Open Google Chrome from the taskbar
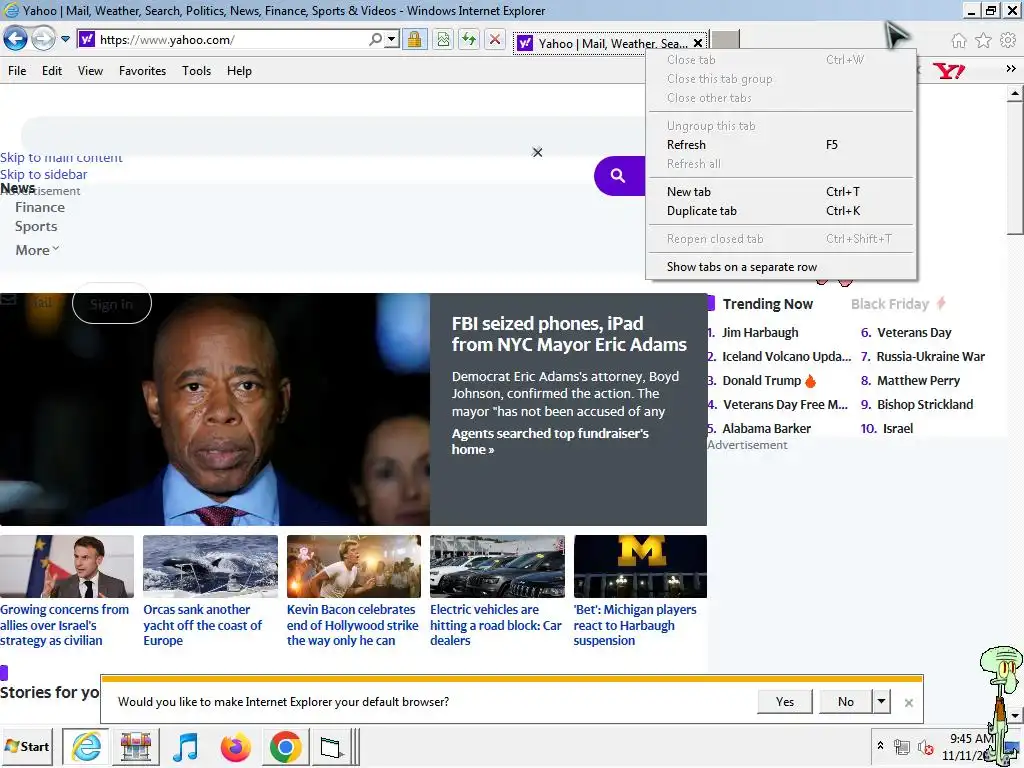This screenshot has width=1024, height=768. (x=285, y=746)
